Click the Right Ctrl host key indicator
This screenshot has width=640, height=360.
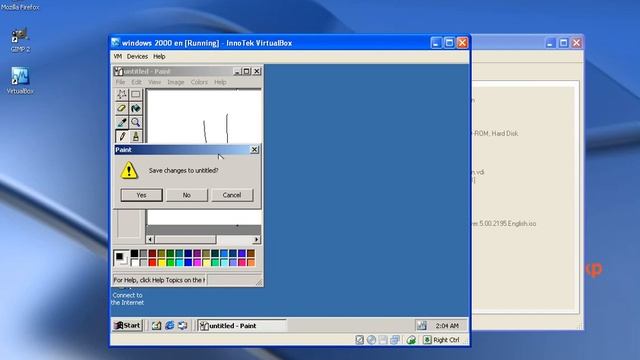coord(442,340)
